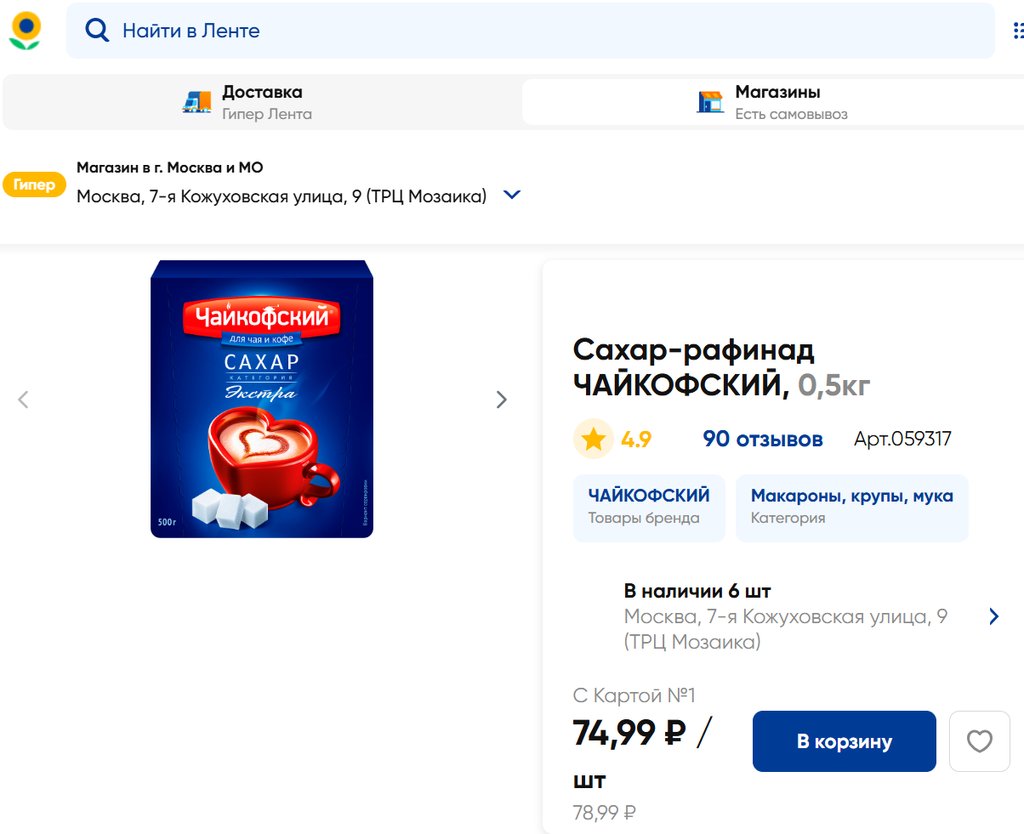Click the Найти в Ленте search field

tap(530, 31)
